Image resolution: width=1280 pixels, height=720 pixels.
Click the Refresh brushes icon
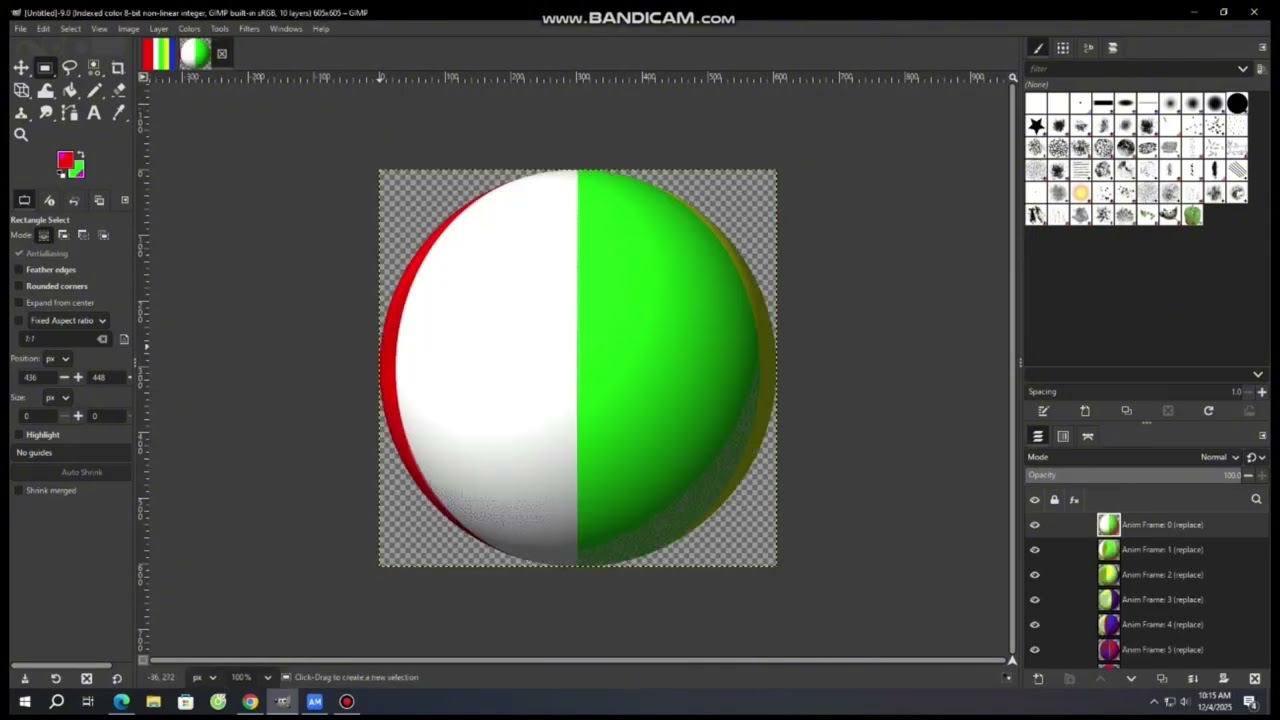click(1208, 411)
